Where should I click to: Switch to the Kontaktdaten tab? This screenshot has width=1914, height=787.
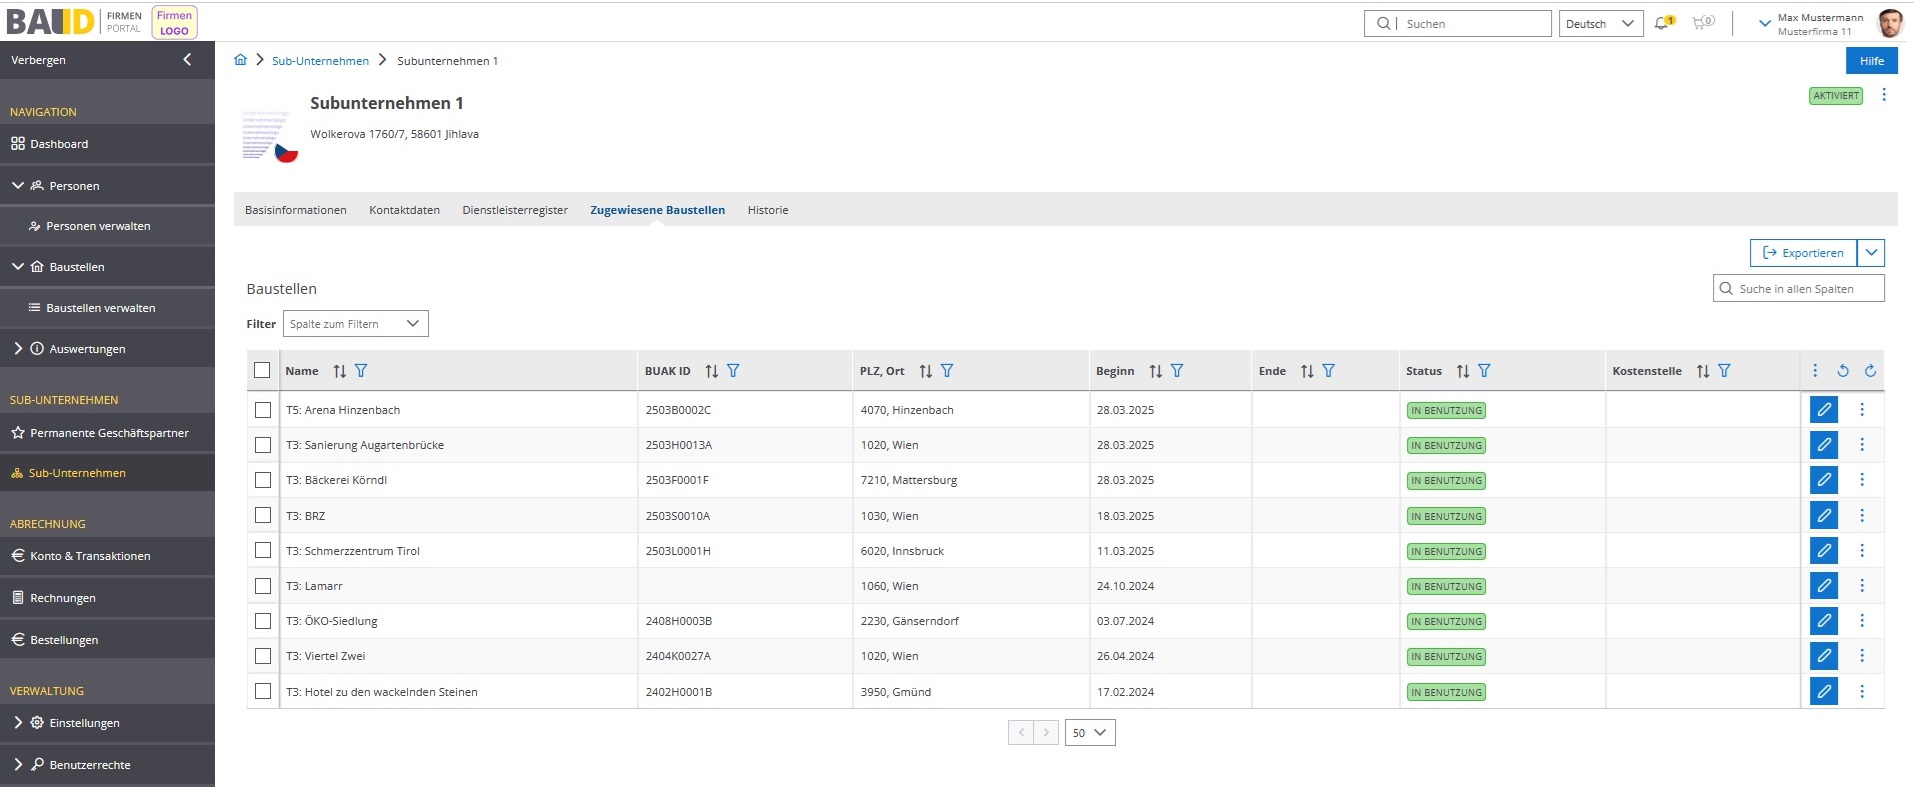pyautogui.click(x=404, y=210)
